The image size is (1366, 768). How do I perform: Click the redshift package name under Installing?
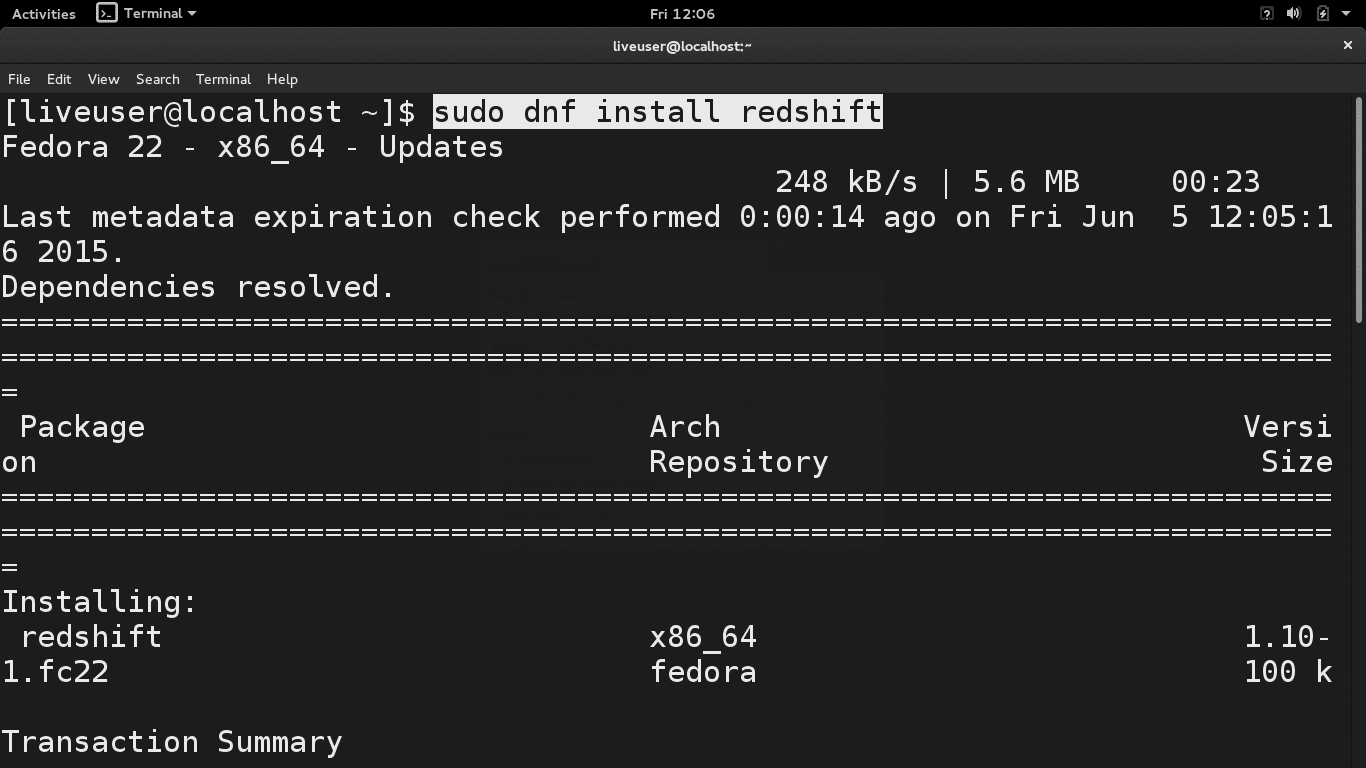91,637
